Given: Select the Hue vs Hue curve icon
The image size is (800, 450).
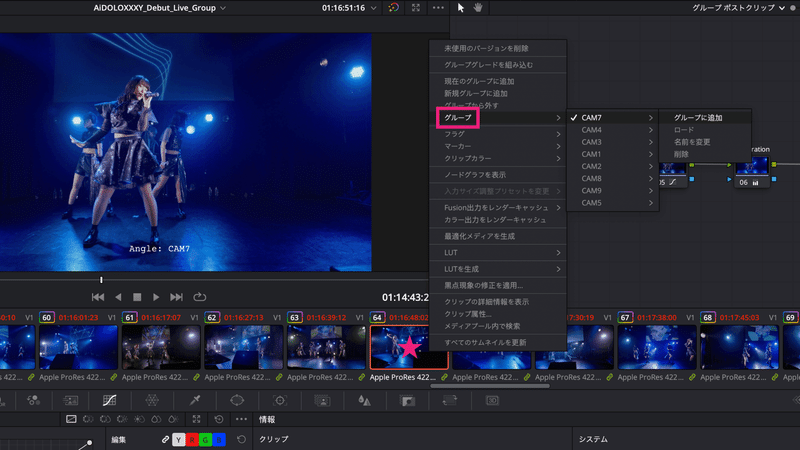Looking at the screenshot, I should point(88,419).
